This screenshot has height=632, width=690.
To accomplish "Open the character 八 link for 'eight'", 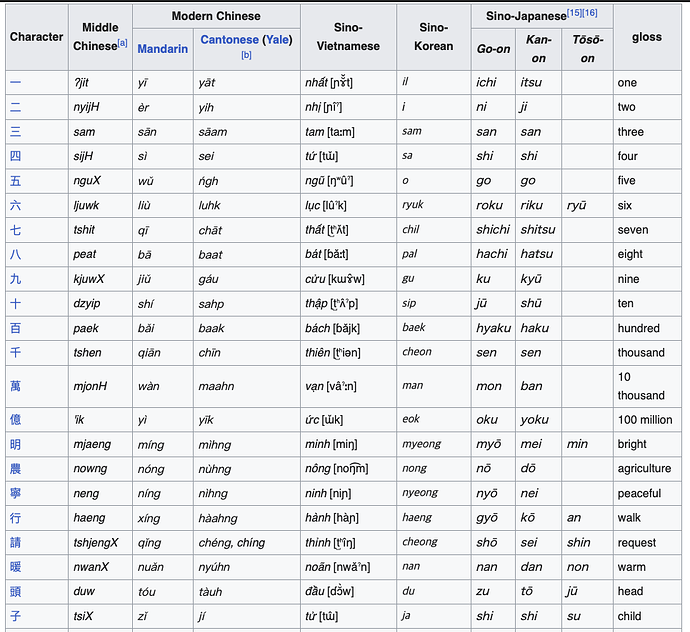I will tap(15, 254).
